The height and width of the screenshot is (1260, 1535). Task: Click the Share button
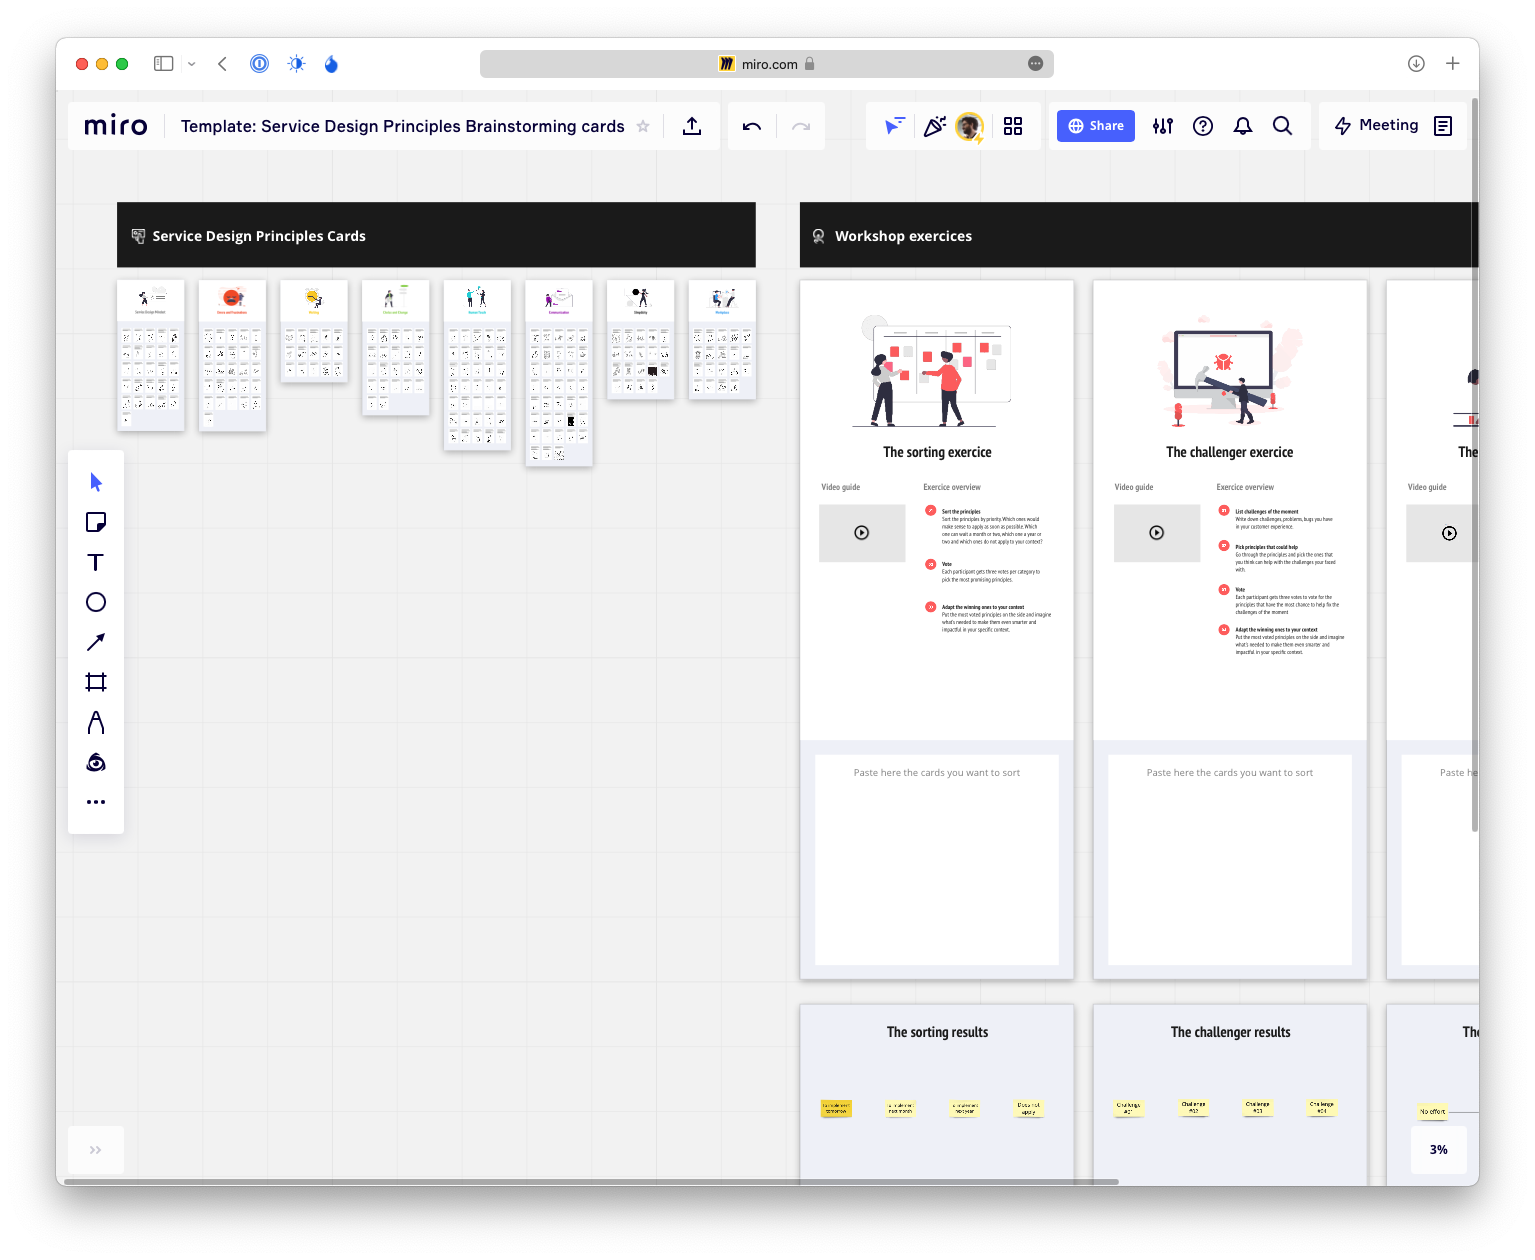click(x=1096, y=126)
